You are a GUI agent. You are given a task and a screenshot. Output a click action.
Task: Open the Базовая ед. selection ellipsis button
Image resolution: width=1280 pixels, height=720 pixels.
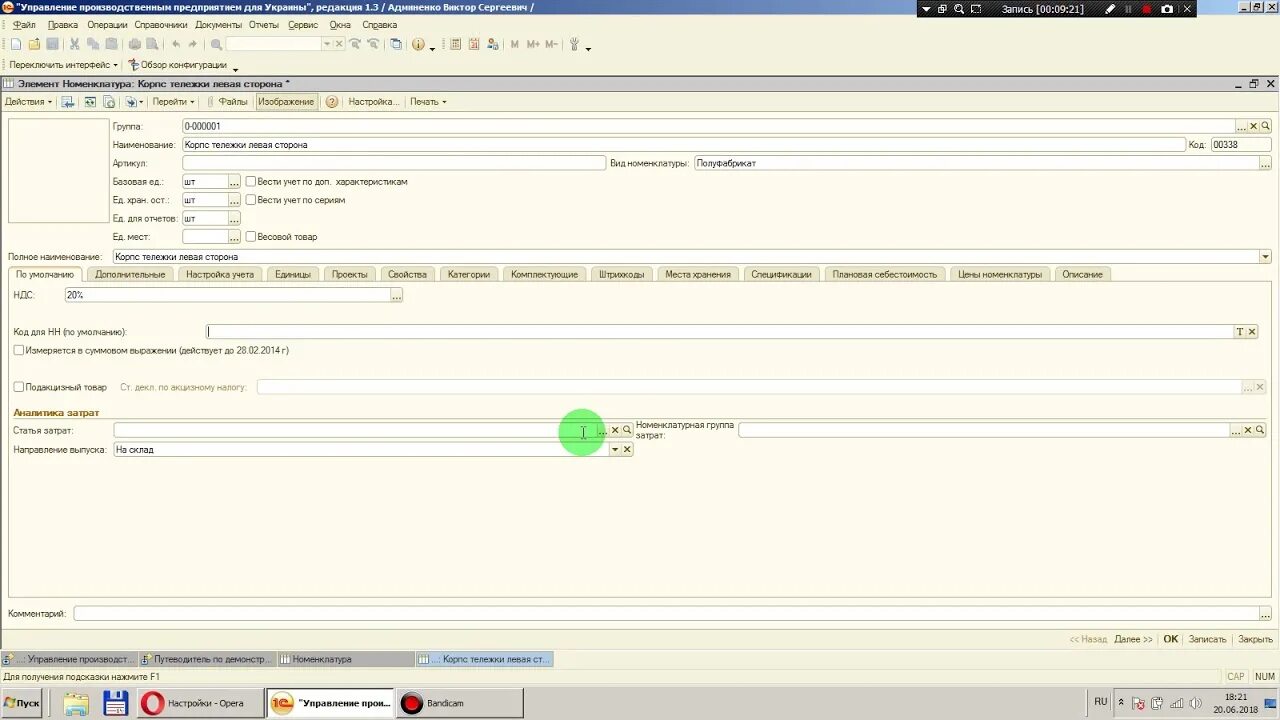tap(235, 182)
